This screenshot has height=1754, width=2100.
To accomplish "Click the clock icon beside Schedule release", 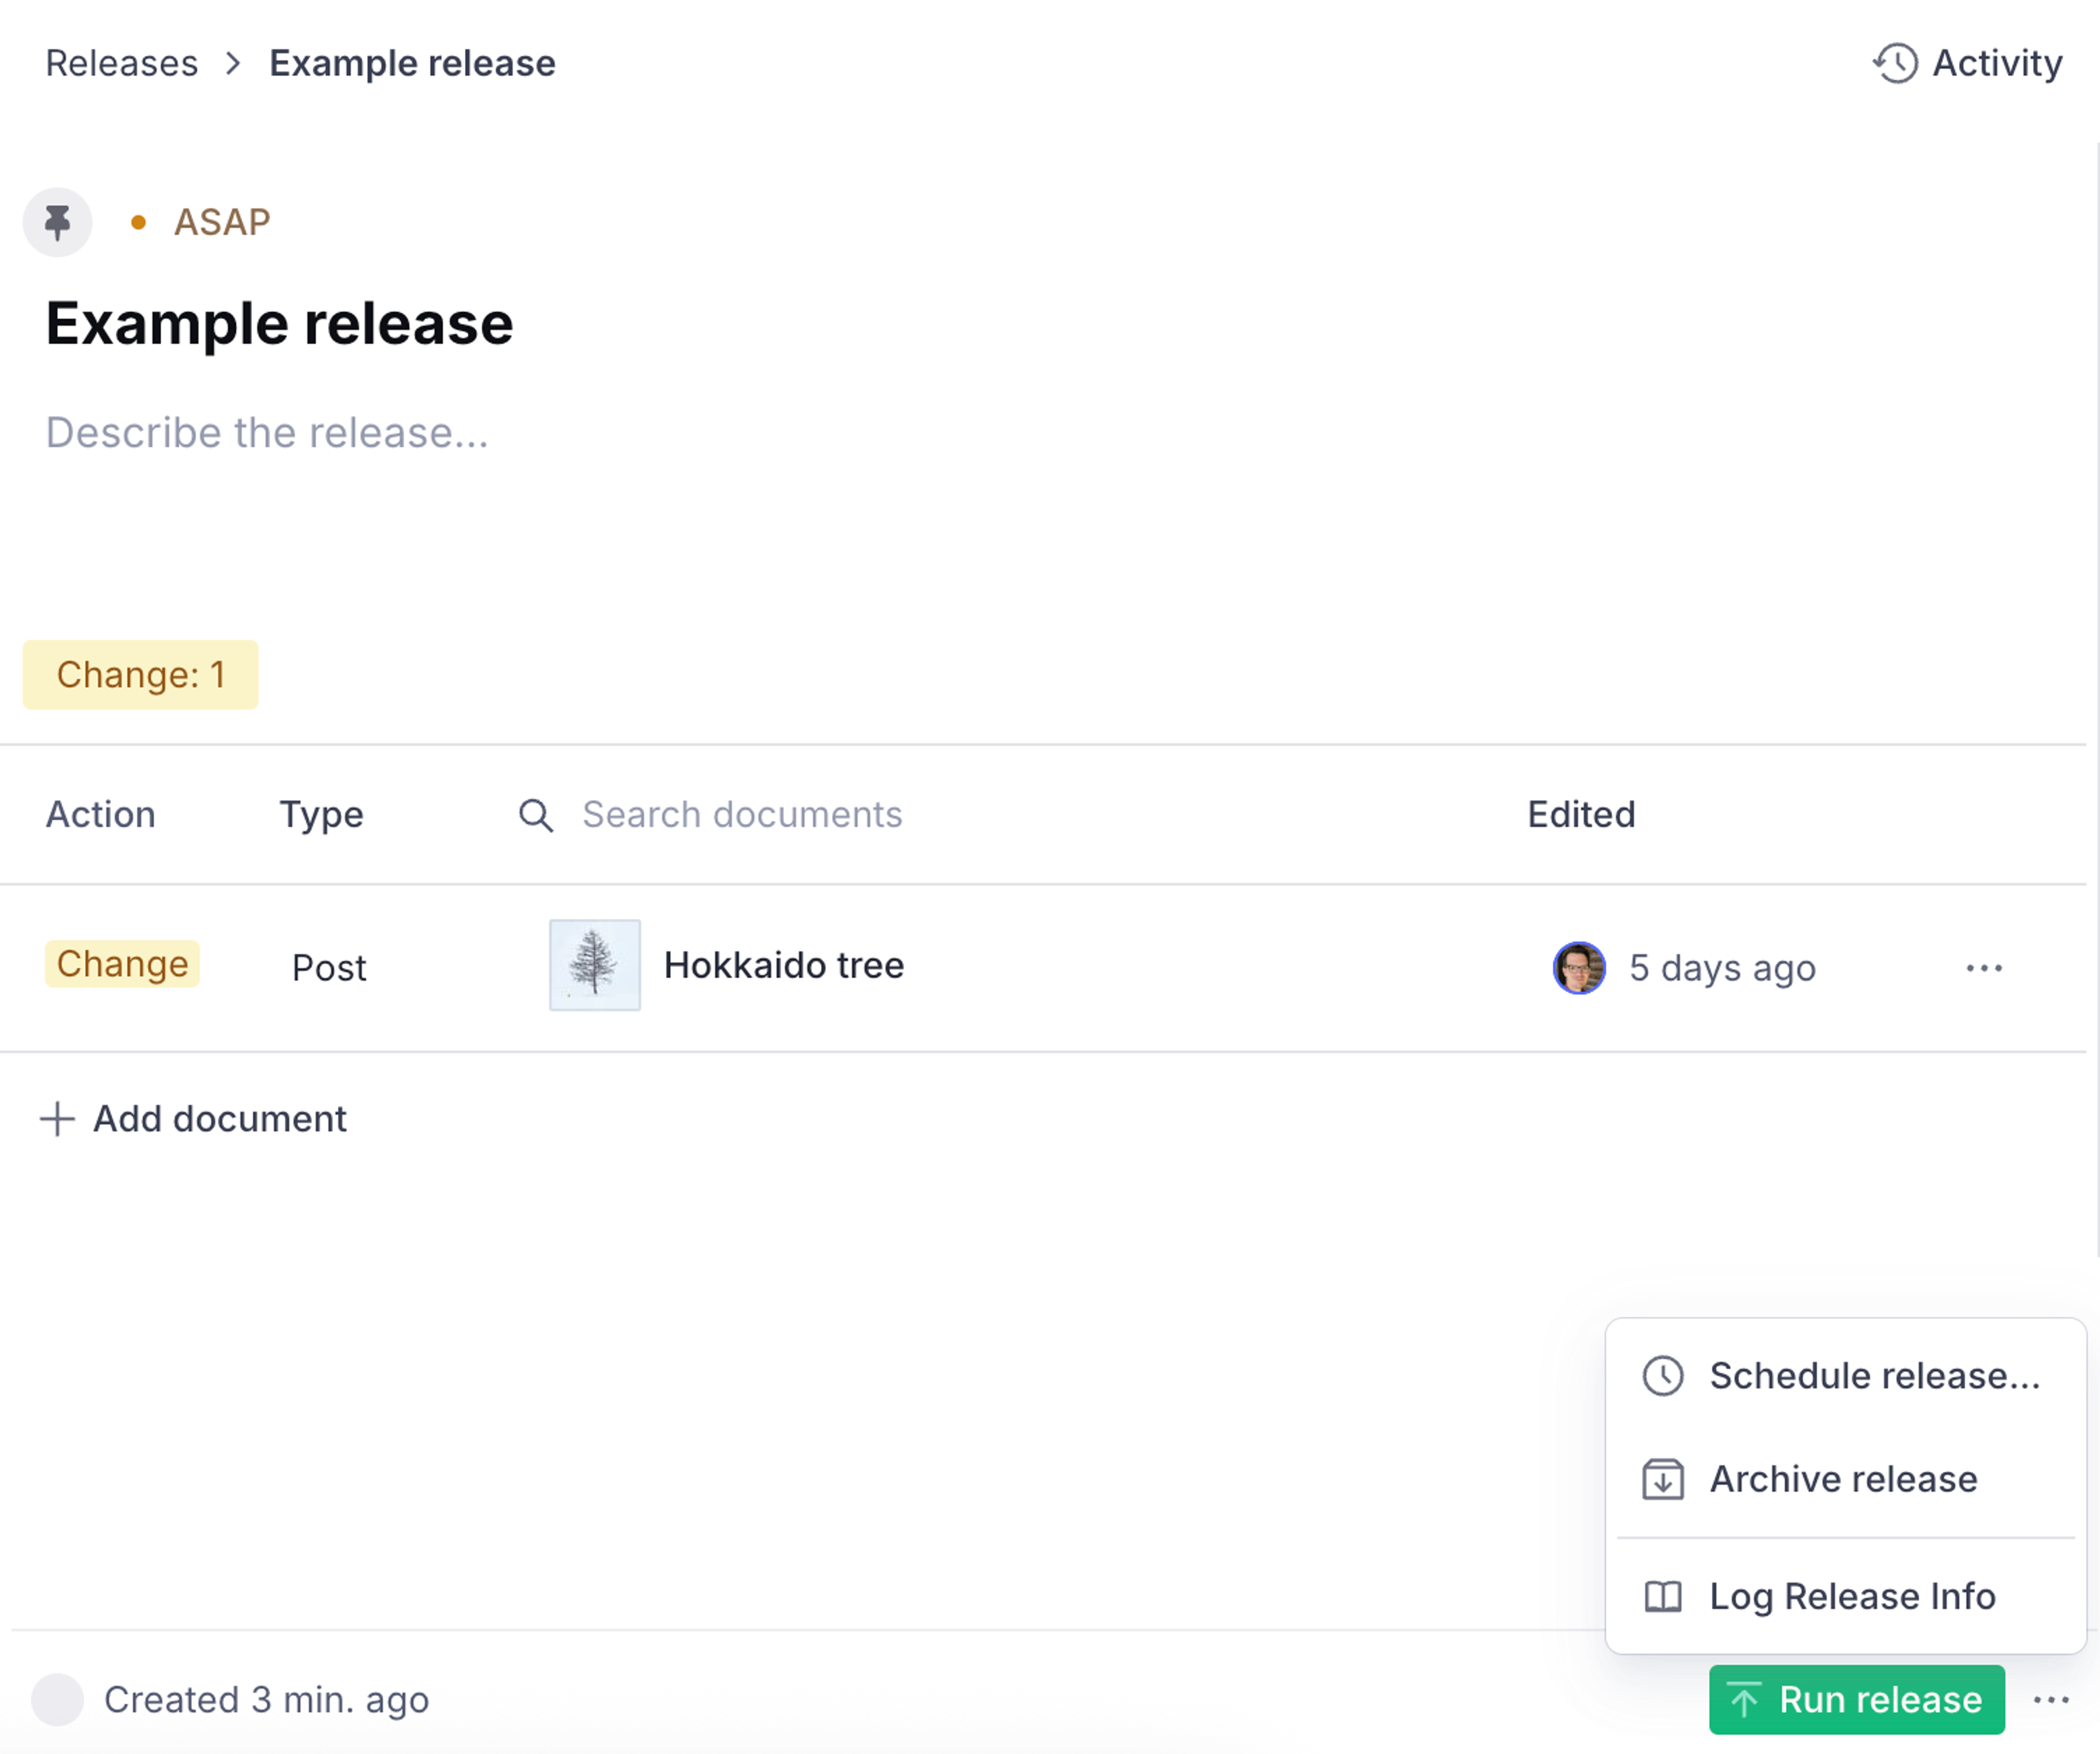I will [x=1663, y=1376].
